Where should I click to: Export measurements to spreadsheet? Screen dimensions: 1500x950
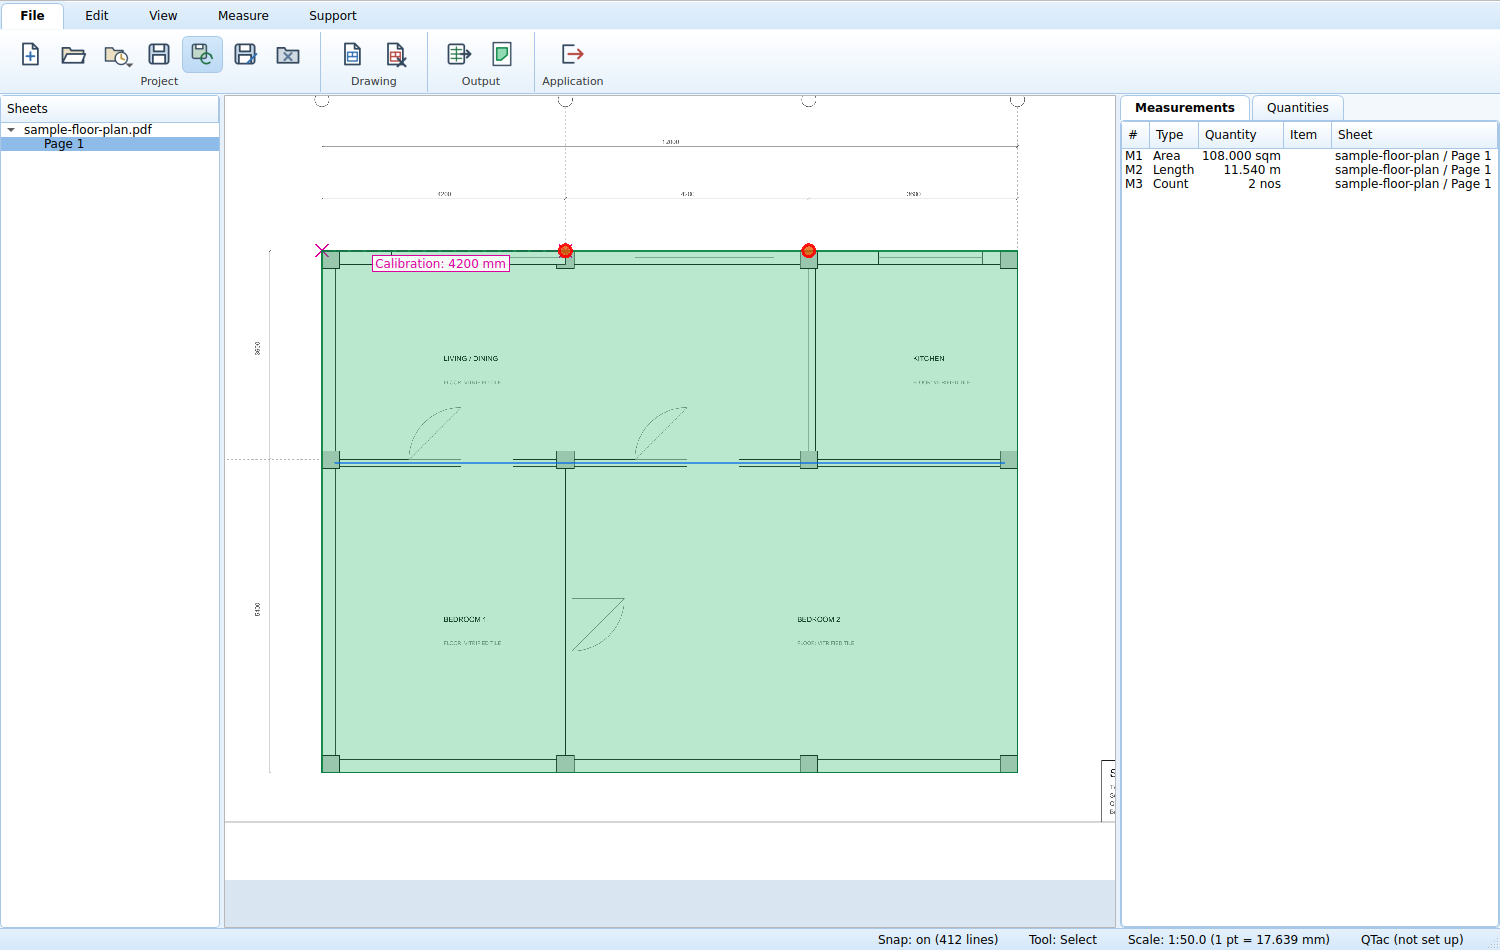tap(459, 54)
